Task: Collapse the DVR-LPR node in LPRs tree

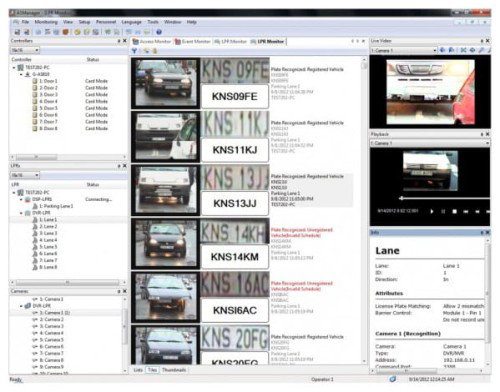Action: pos(21,213)
